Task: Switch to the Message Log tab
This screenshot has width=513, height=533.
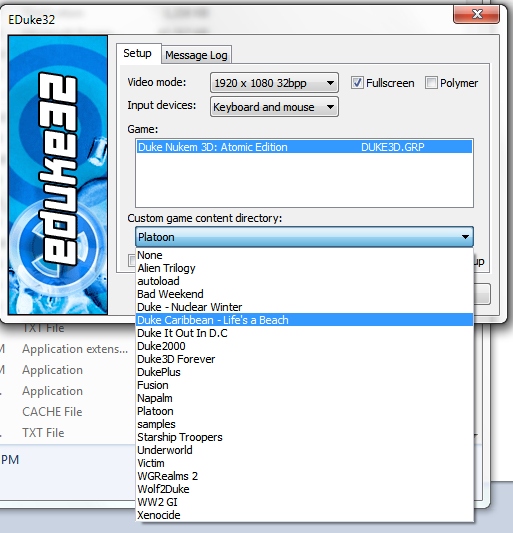Action: click(196, 55)
